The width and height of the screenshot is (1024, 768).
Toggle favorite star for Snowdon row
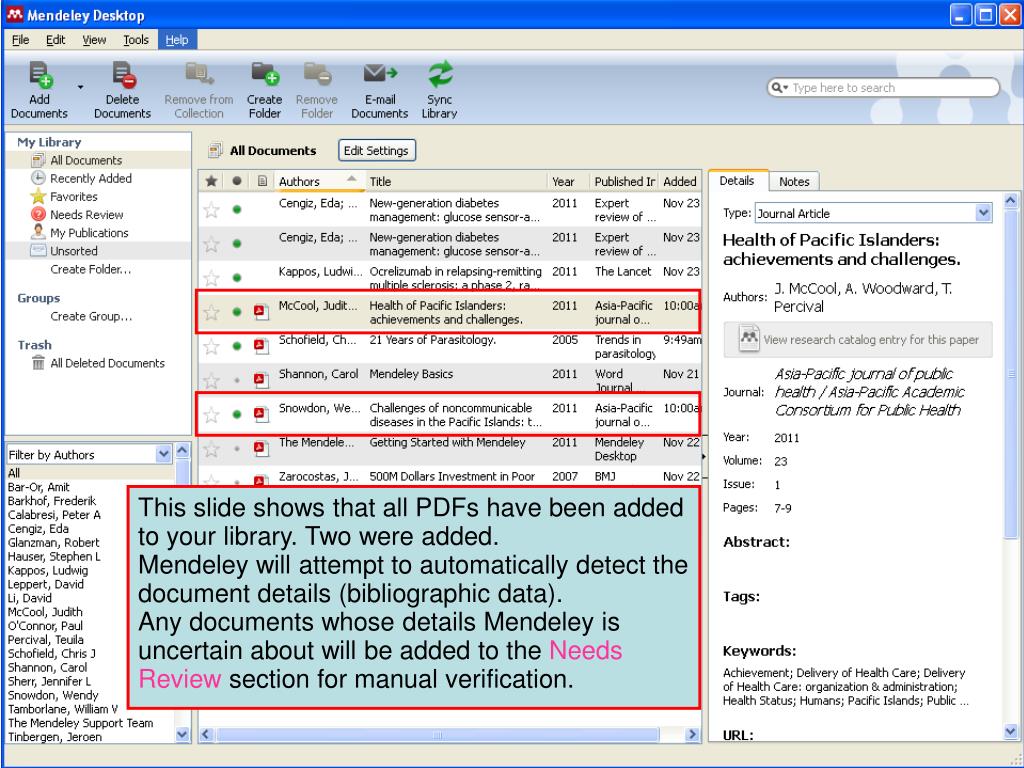click(212, 415)
